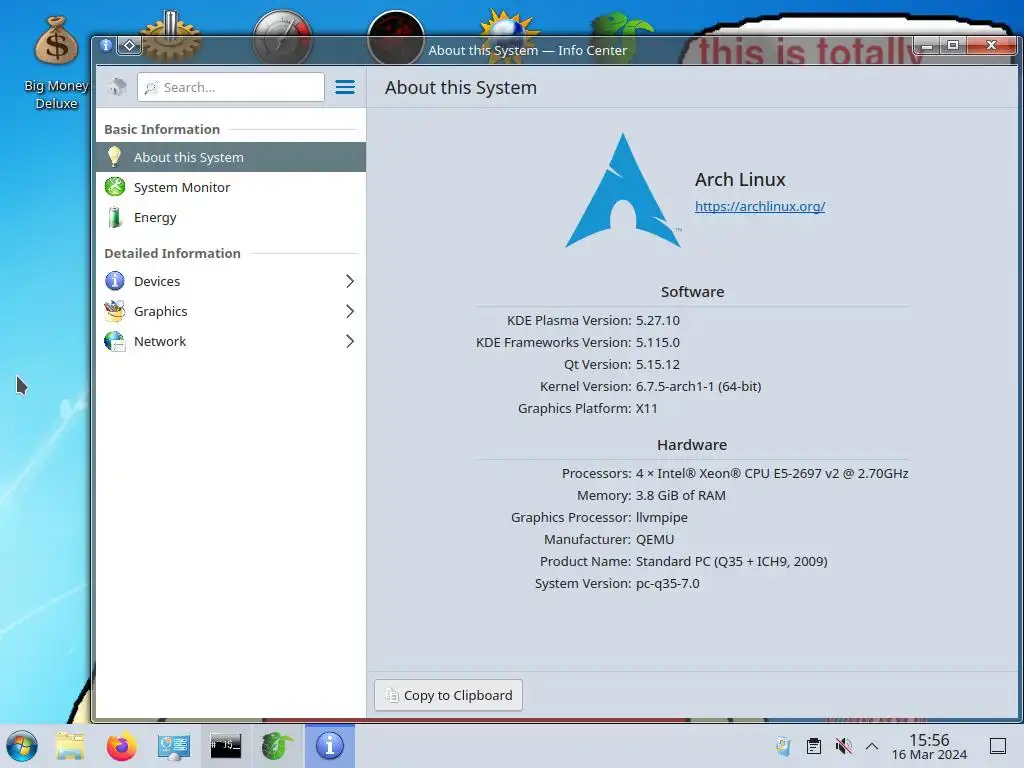
Task: Open the Big Money Deluxe desktop icon
Action: click(x=56, y=63)
